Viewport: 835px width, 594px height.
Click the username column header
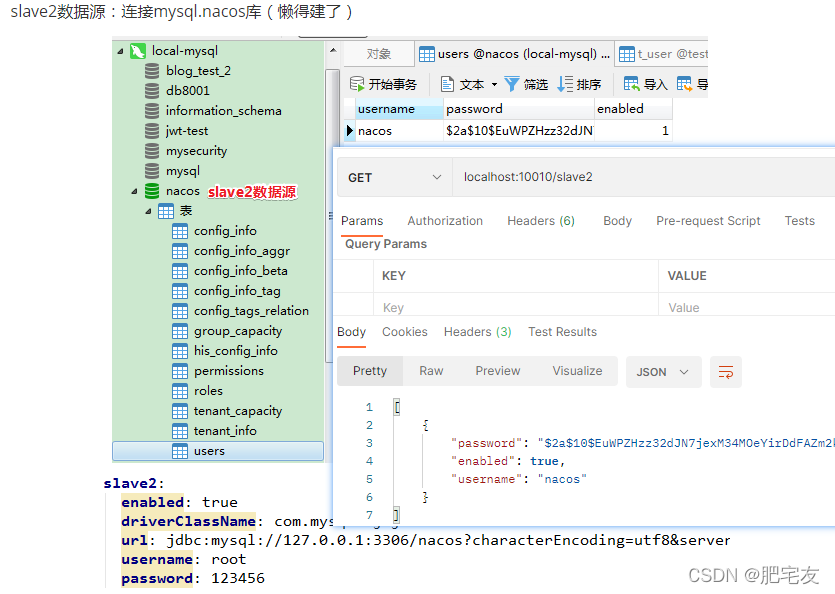399,109
